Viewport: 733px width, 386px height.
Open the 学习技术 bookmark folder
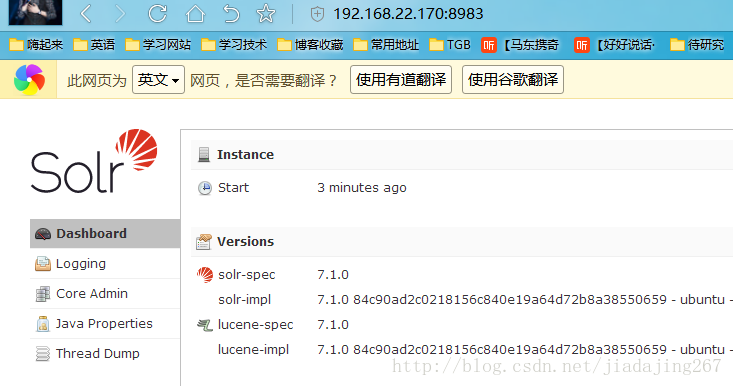pos(234,45)
